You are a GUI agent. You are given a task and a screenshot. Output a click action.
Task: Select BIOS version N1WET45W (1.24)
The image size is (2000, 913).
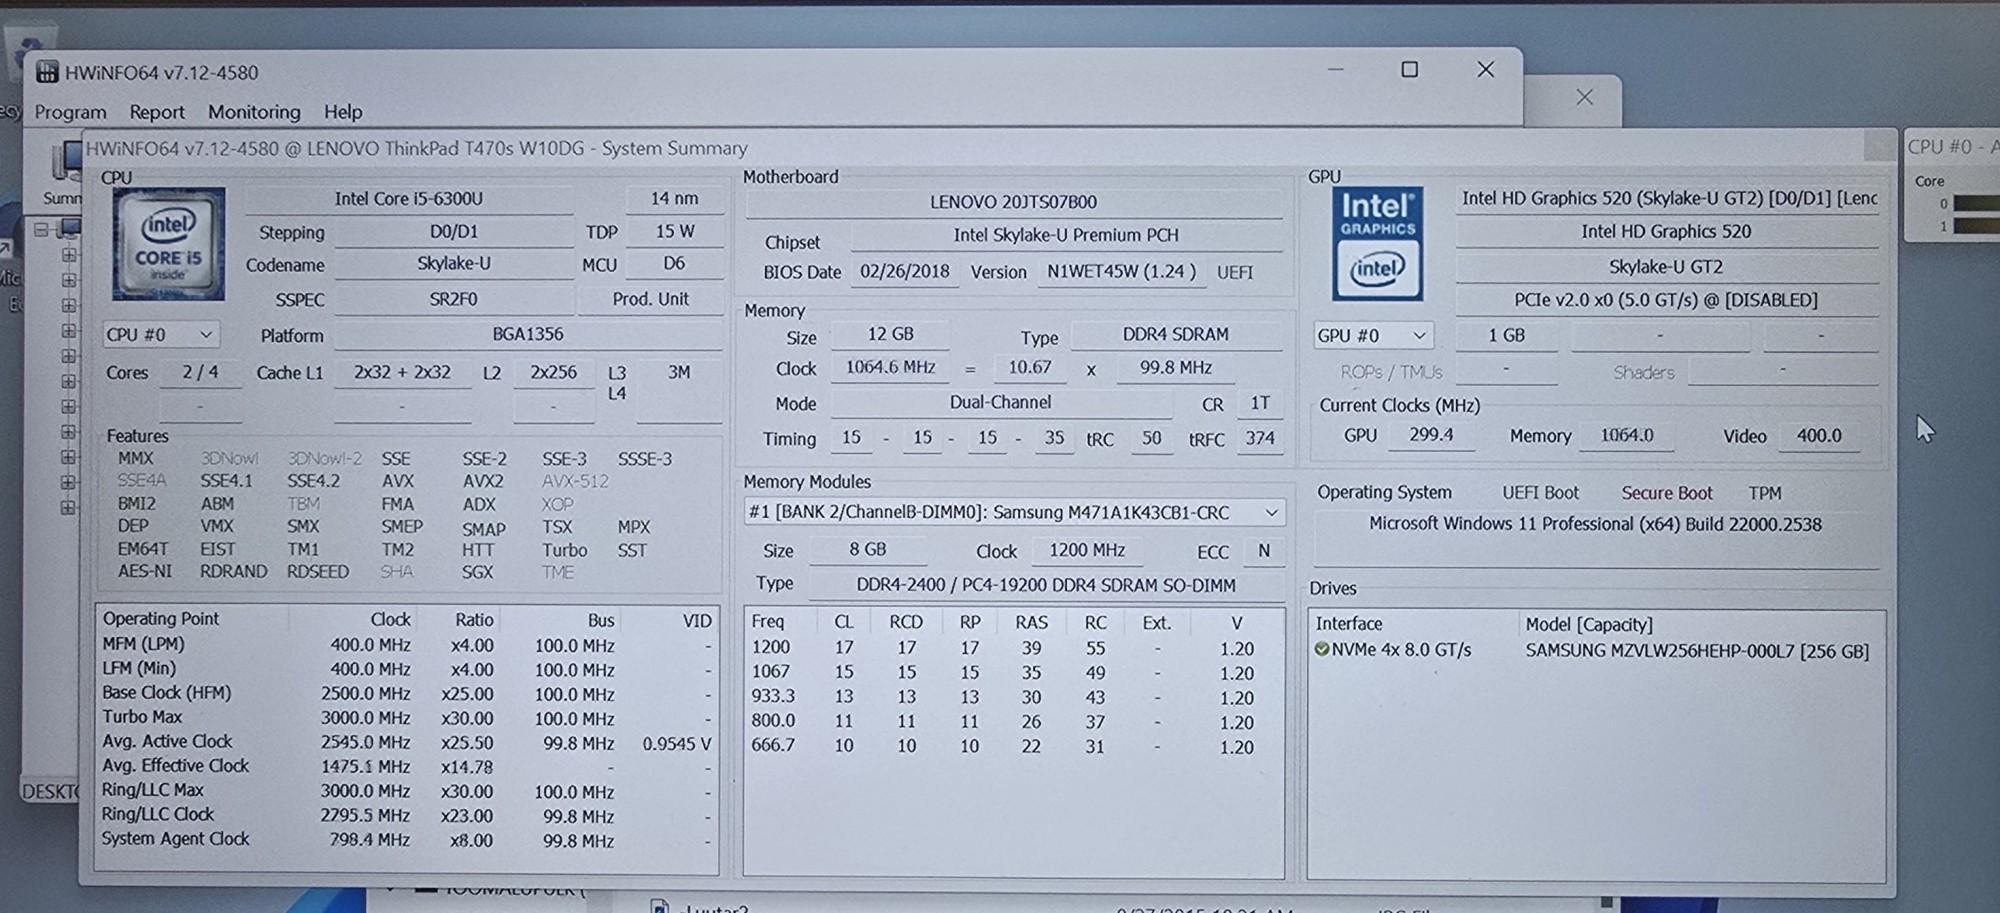[1121, 272]
